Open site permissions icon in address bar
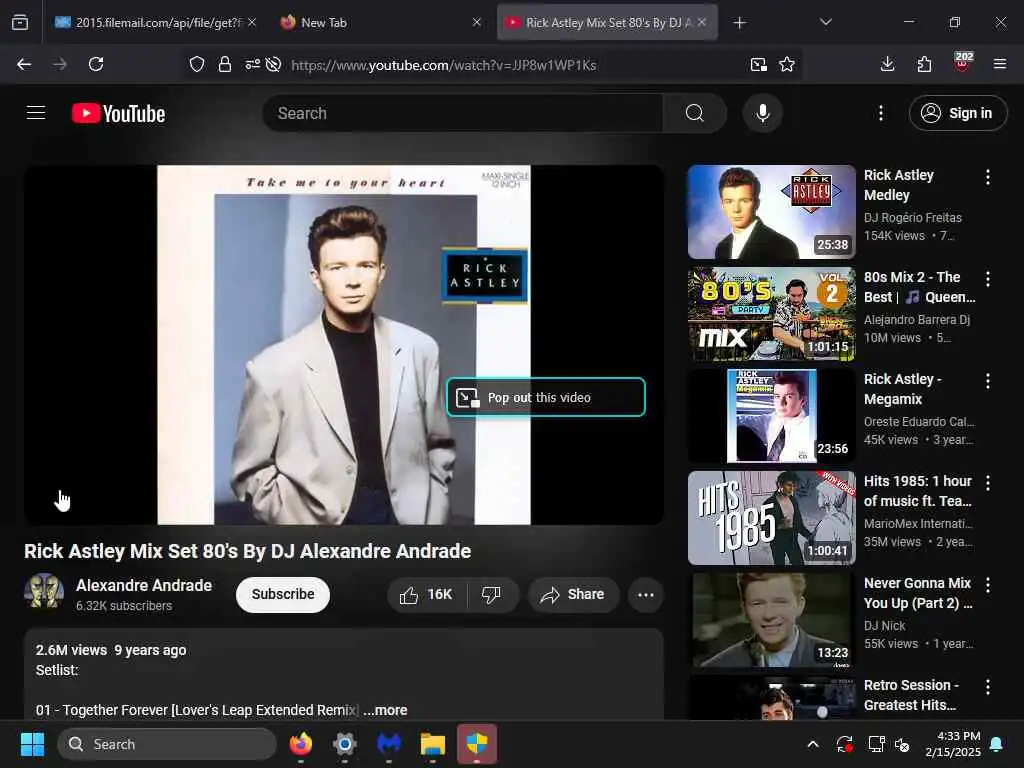 252,64
